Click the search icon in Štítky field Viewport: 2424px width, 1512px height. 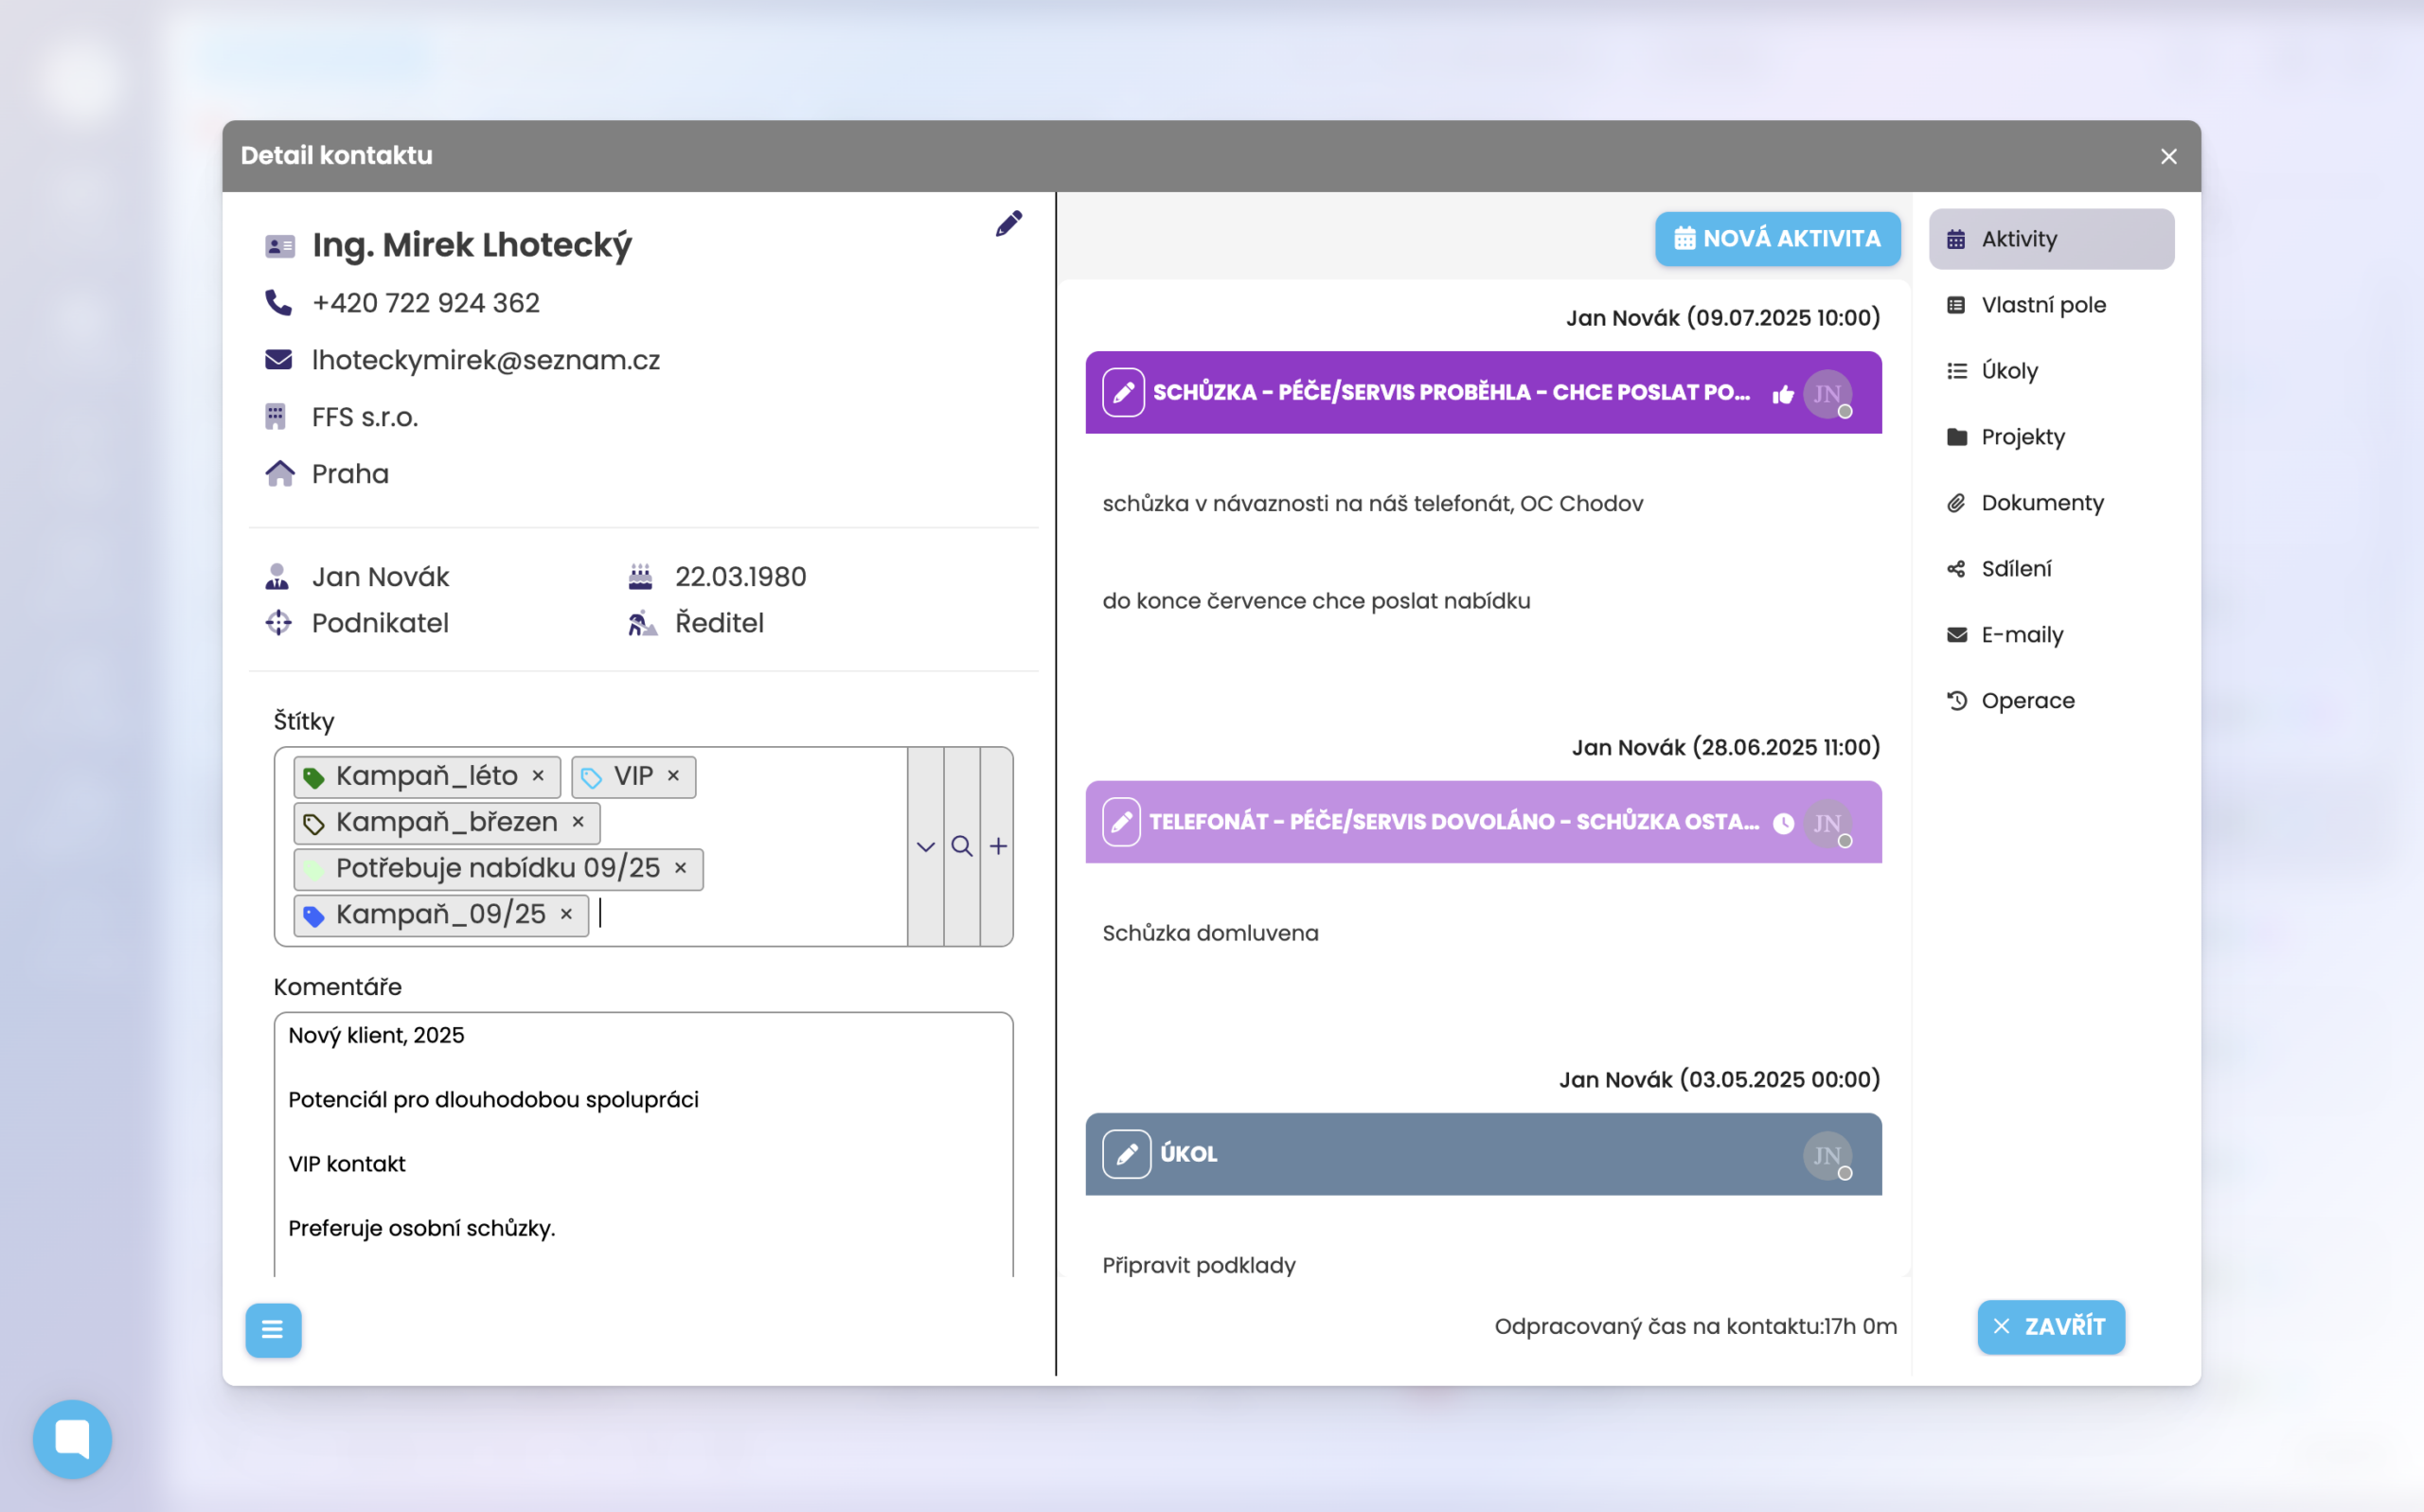coord(961,846)
